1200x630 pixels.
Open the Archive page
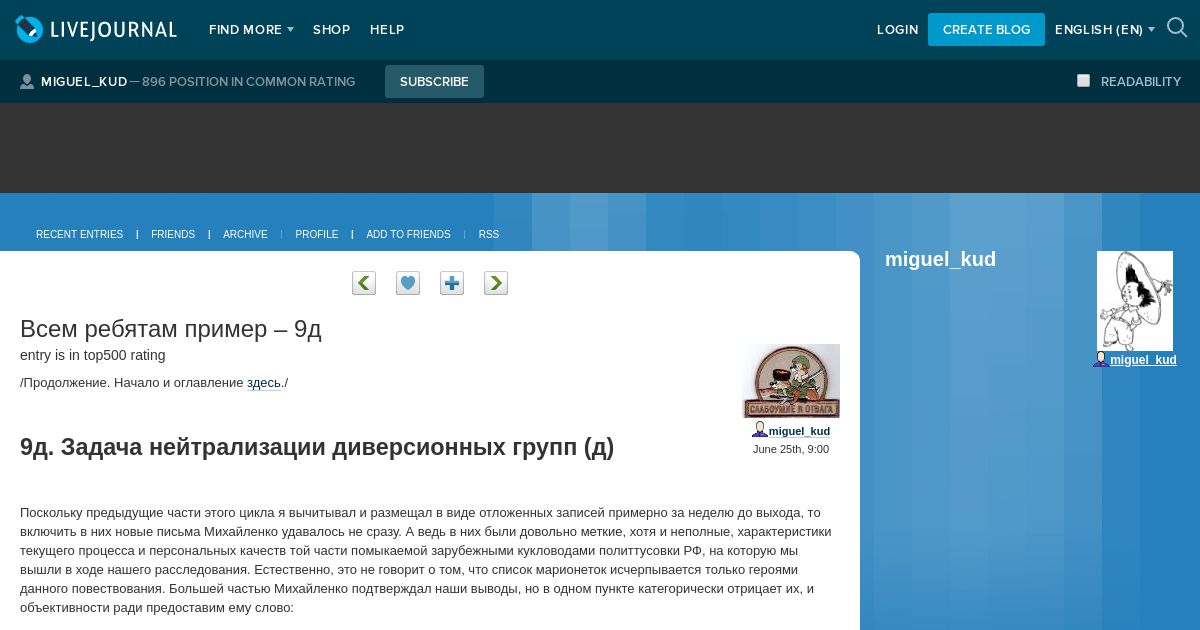point(245,234)
